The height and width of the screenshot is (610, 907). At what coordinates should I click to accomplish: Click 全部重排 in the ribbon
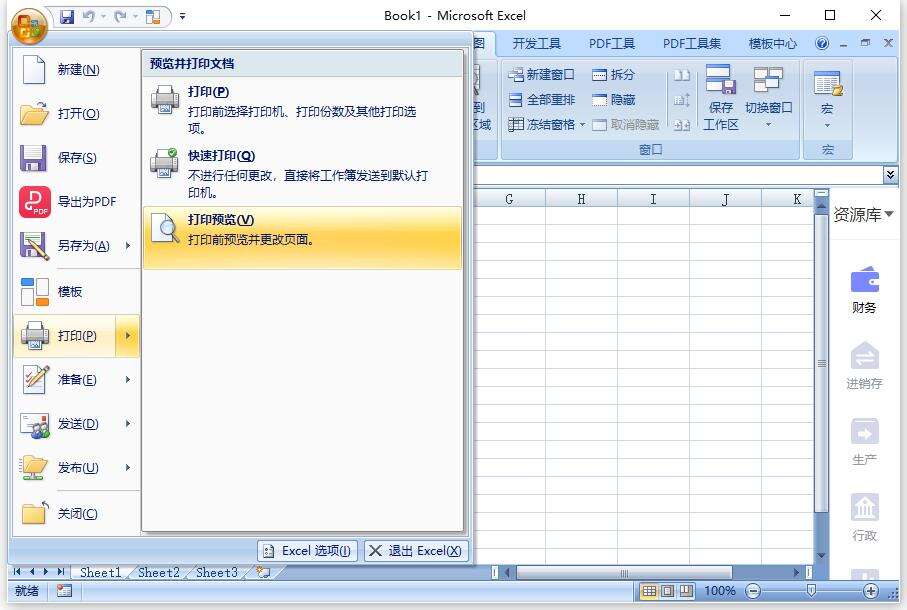[x=541, y=99]
